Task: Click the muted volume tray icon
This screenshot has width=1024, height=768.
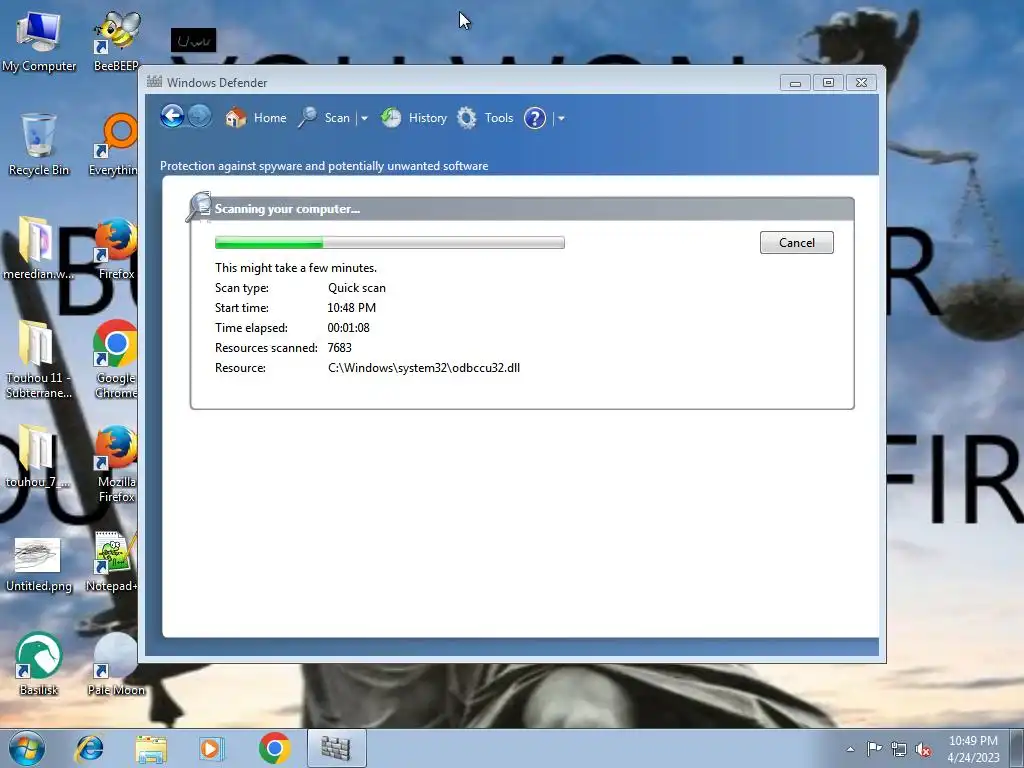Action: coord(923,749)
